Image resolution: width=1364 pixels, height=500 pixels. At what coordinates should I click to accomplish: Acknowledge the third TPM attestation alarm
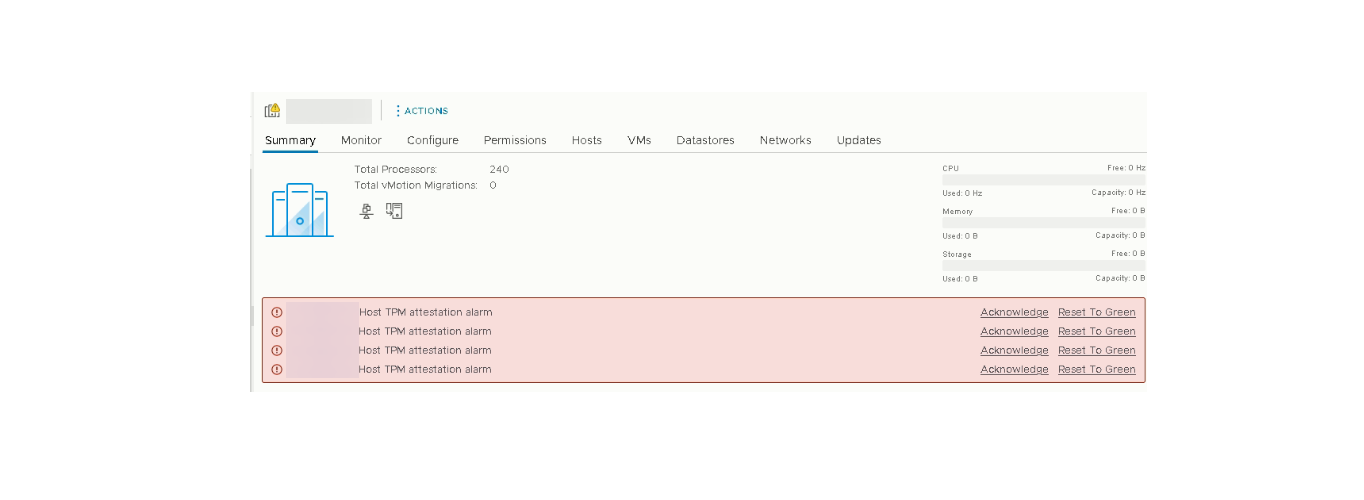1014,350
